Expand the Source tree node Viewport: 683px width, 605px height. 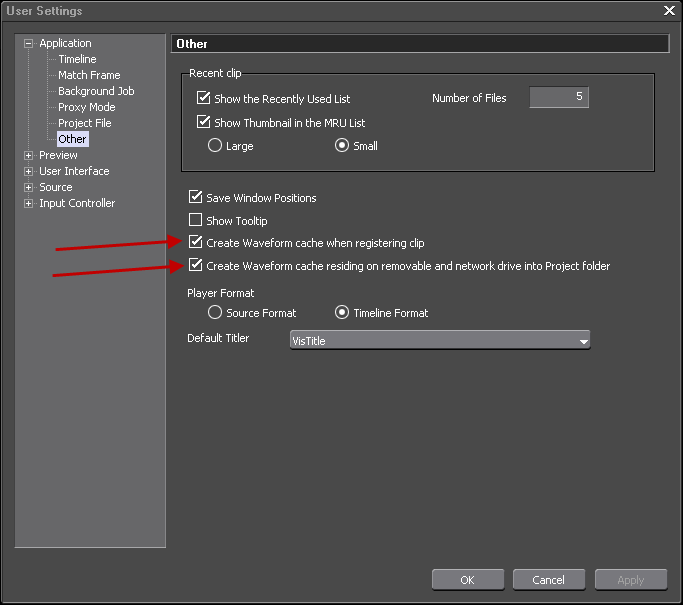29,188
